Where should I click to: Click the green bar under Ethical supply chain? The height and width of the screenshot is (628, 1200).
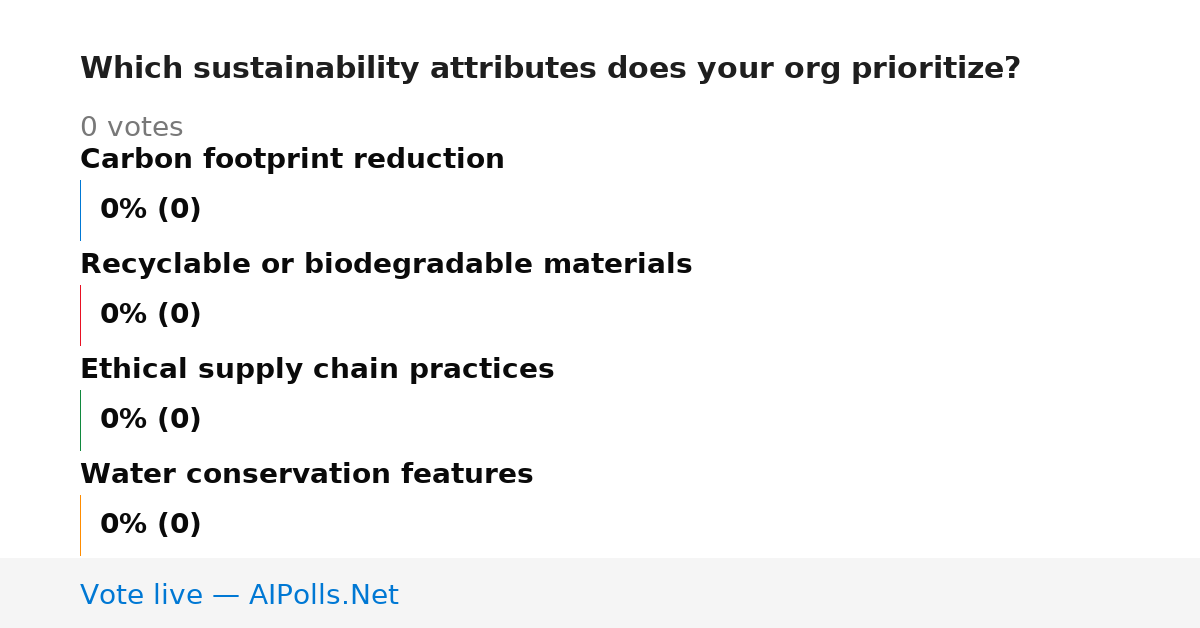(80, 420)
